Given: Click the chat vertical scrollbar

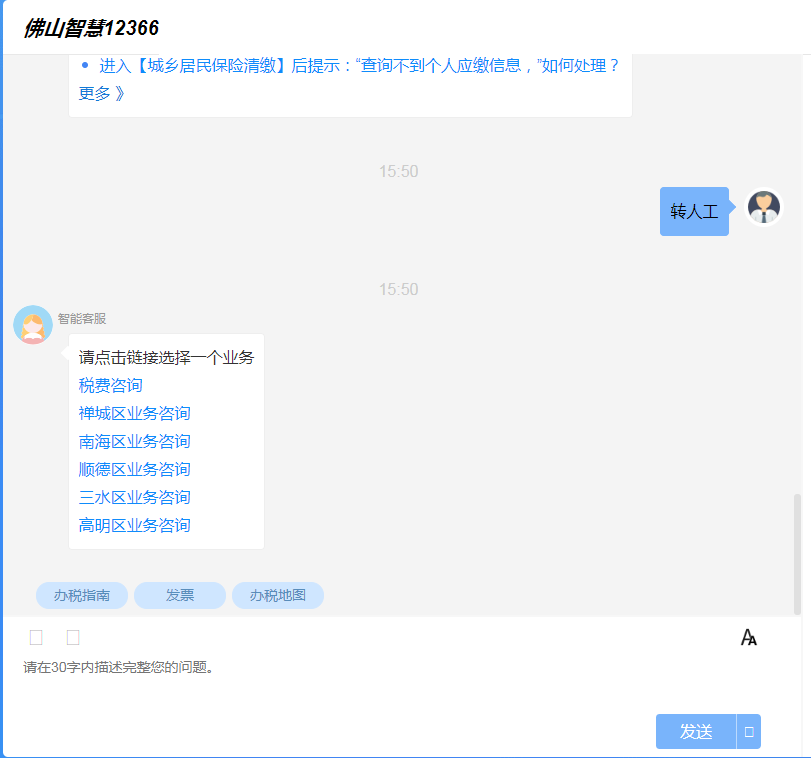Looking at the screenshot, I should click(x=797, y=554).
